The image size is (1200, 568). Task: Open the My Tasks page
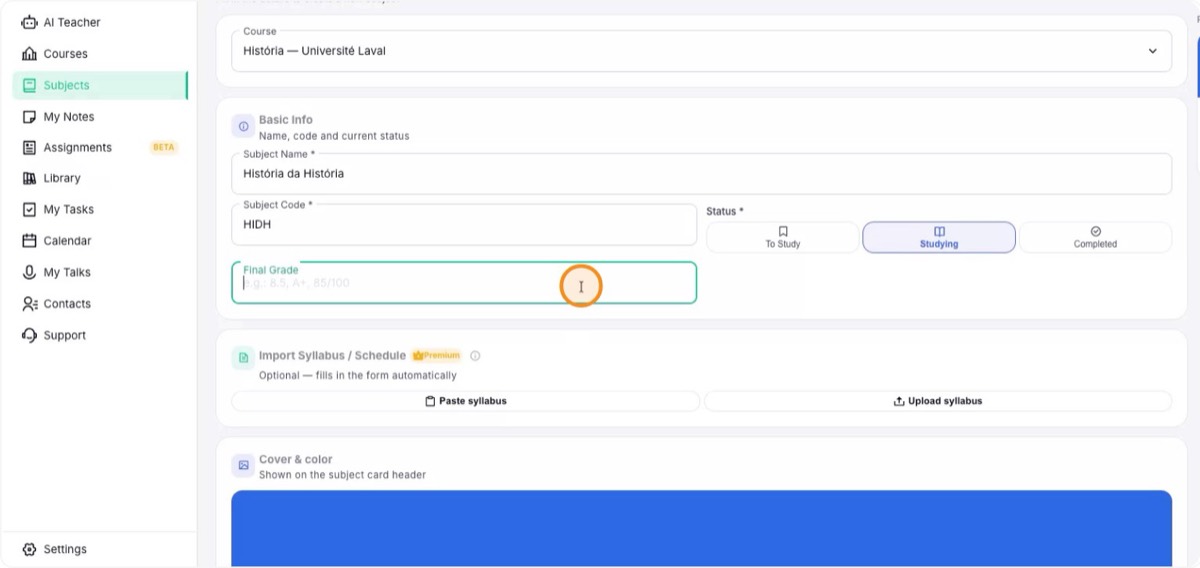(x=99, y=210)
